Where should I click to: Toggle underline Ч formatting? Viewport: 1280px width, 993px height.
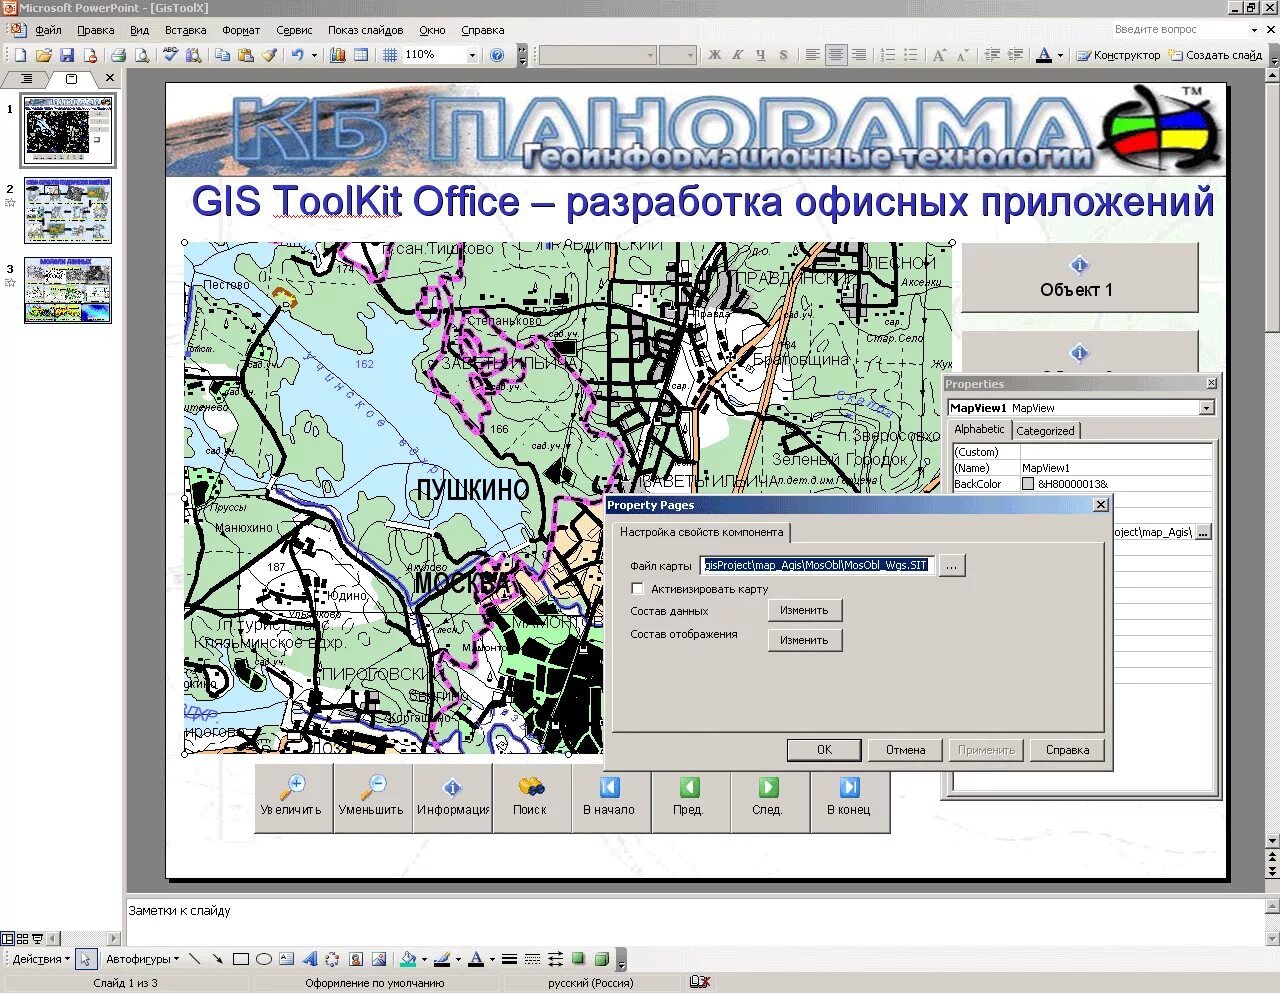(x=760, y=55)
